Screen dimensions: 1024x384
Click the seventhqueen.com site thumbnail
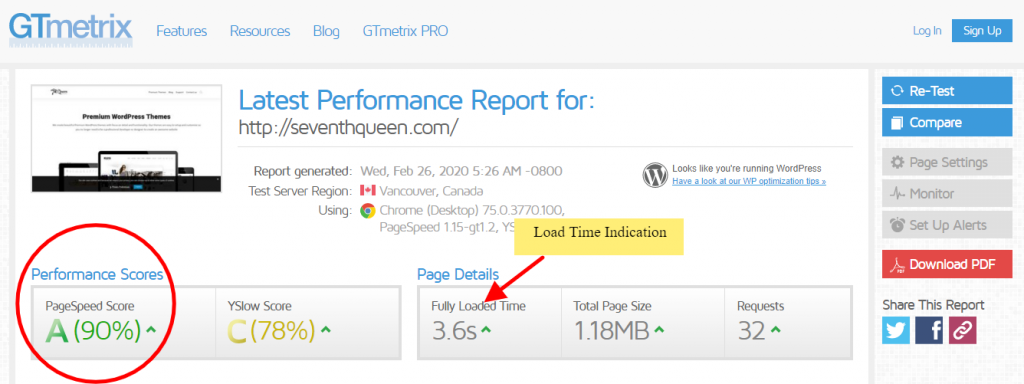click(x=126, y=138)
